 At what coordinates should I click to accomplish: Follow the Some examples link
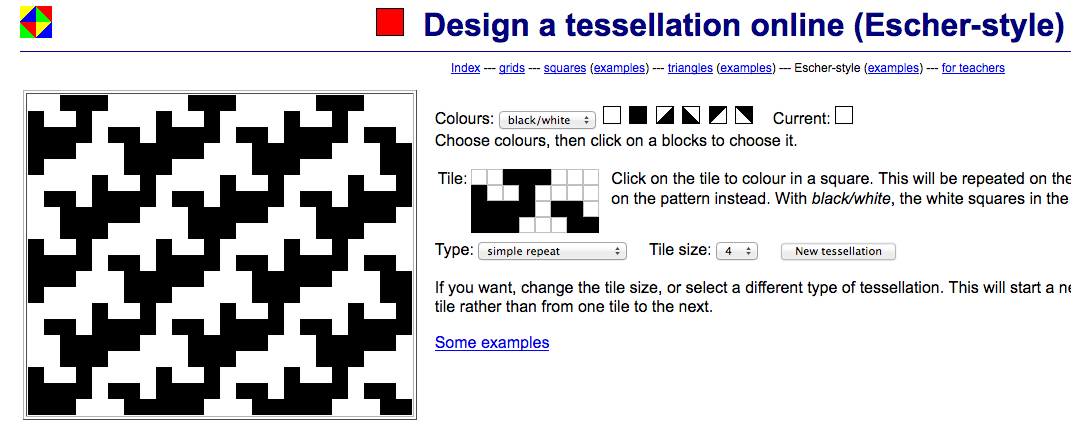pyautogui.click(x=492, y=343)
